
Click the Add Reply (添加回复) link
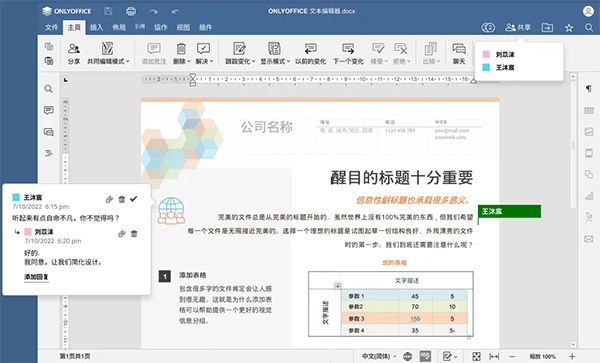(36, 277)
